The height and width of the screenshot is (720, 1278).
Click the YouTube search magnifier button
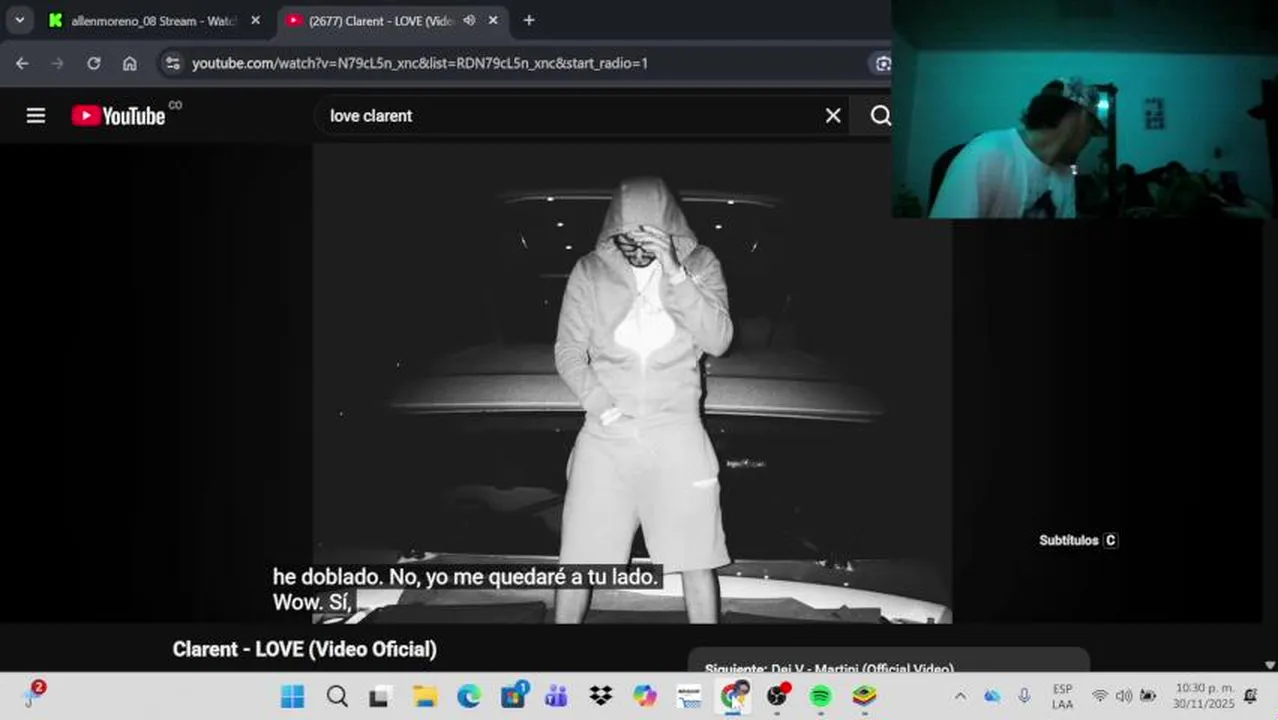[x=880, y=116]
